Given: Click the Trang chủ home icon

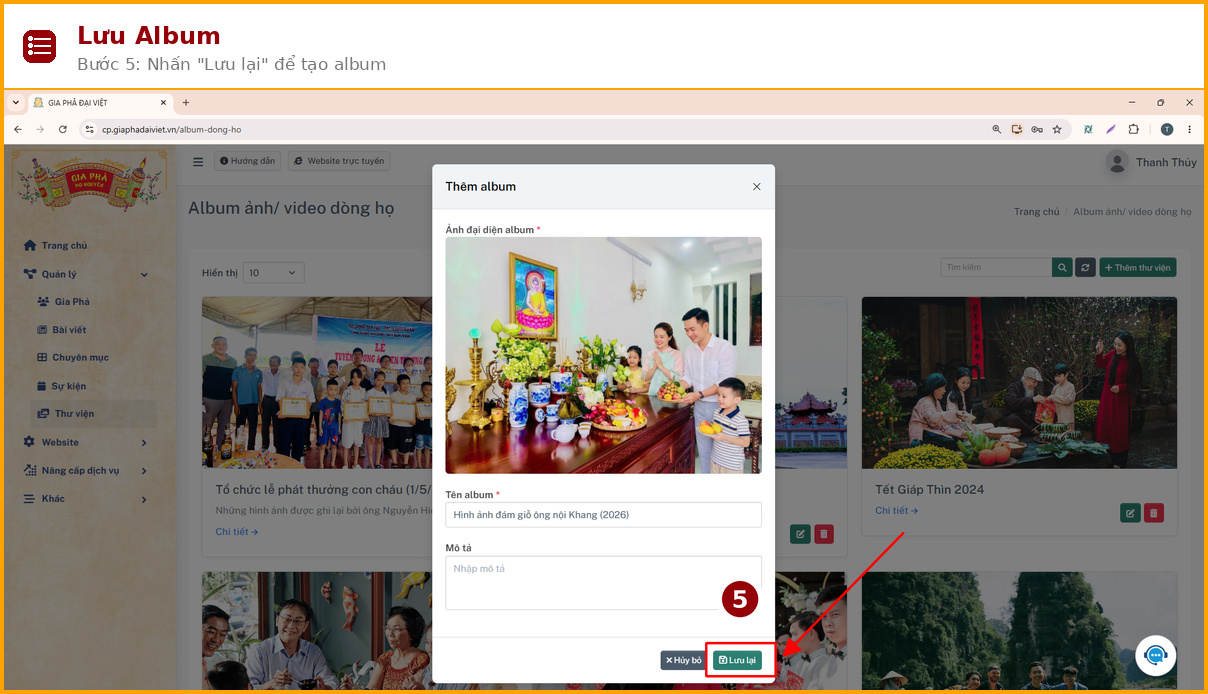Looking at the screenshot, I should coord(30,246).
